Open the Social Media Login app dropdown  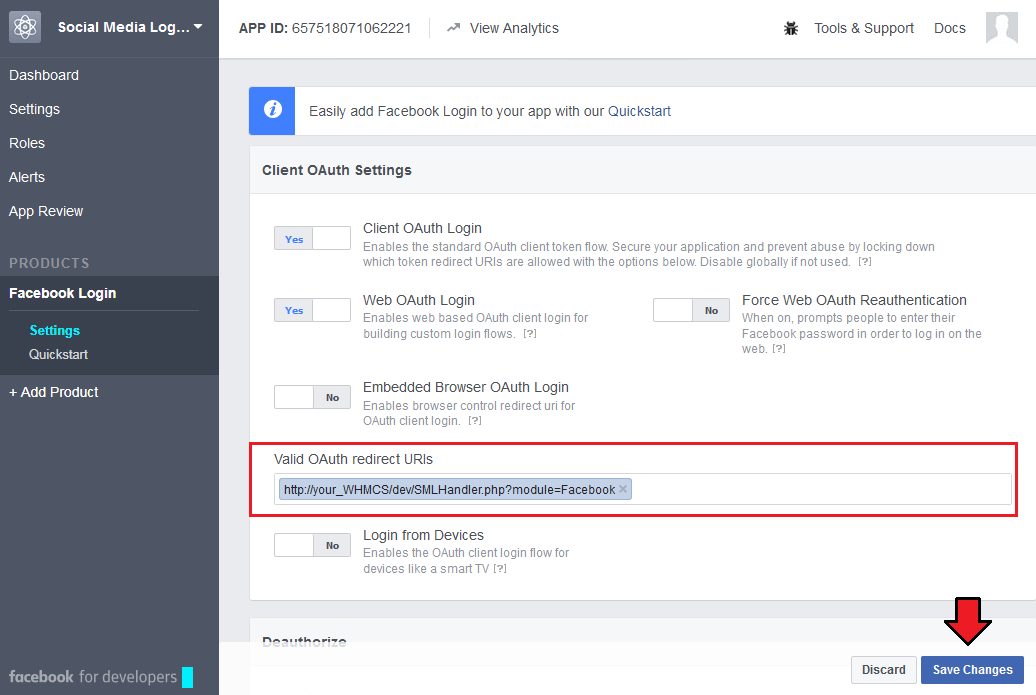(x=130, y=27)
